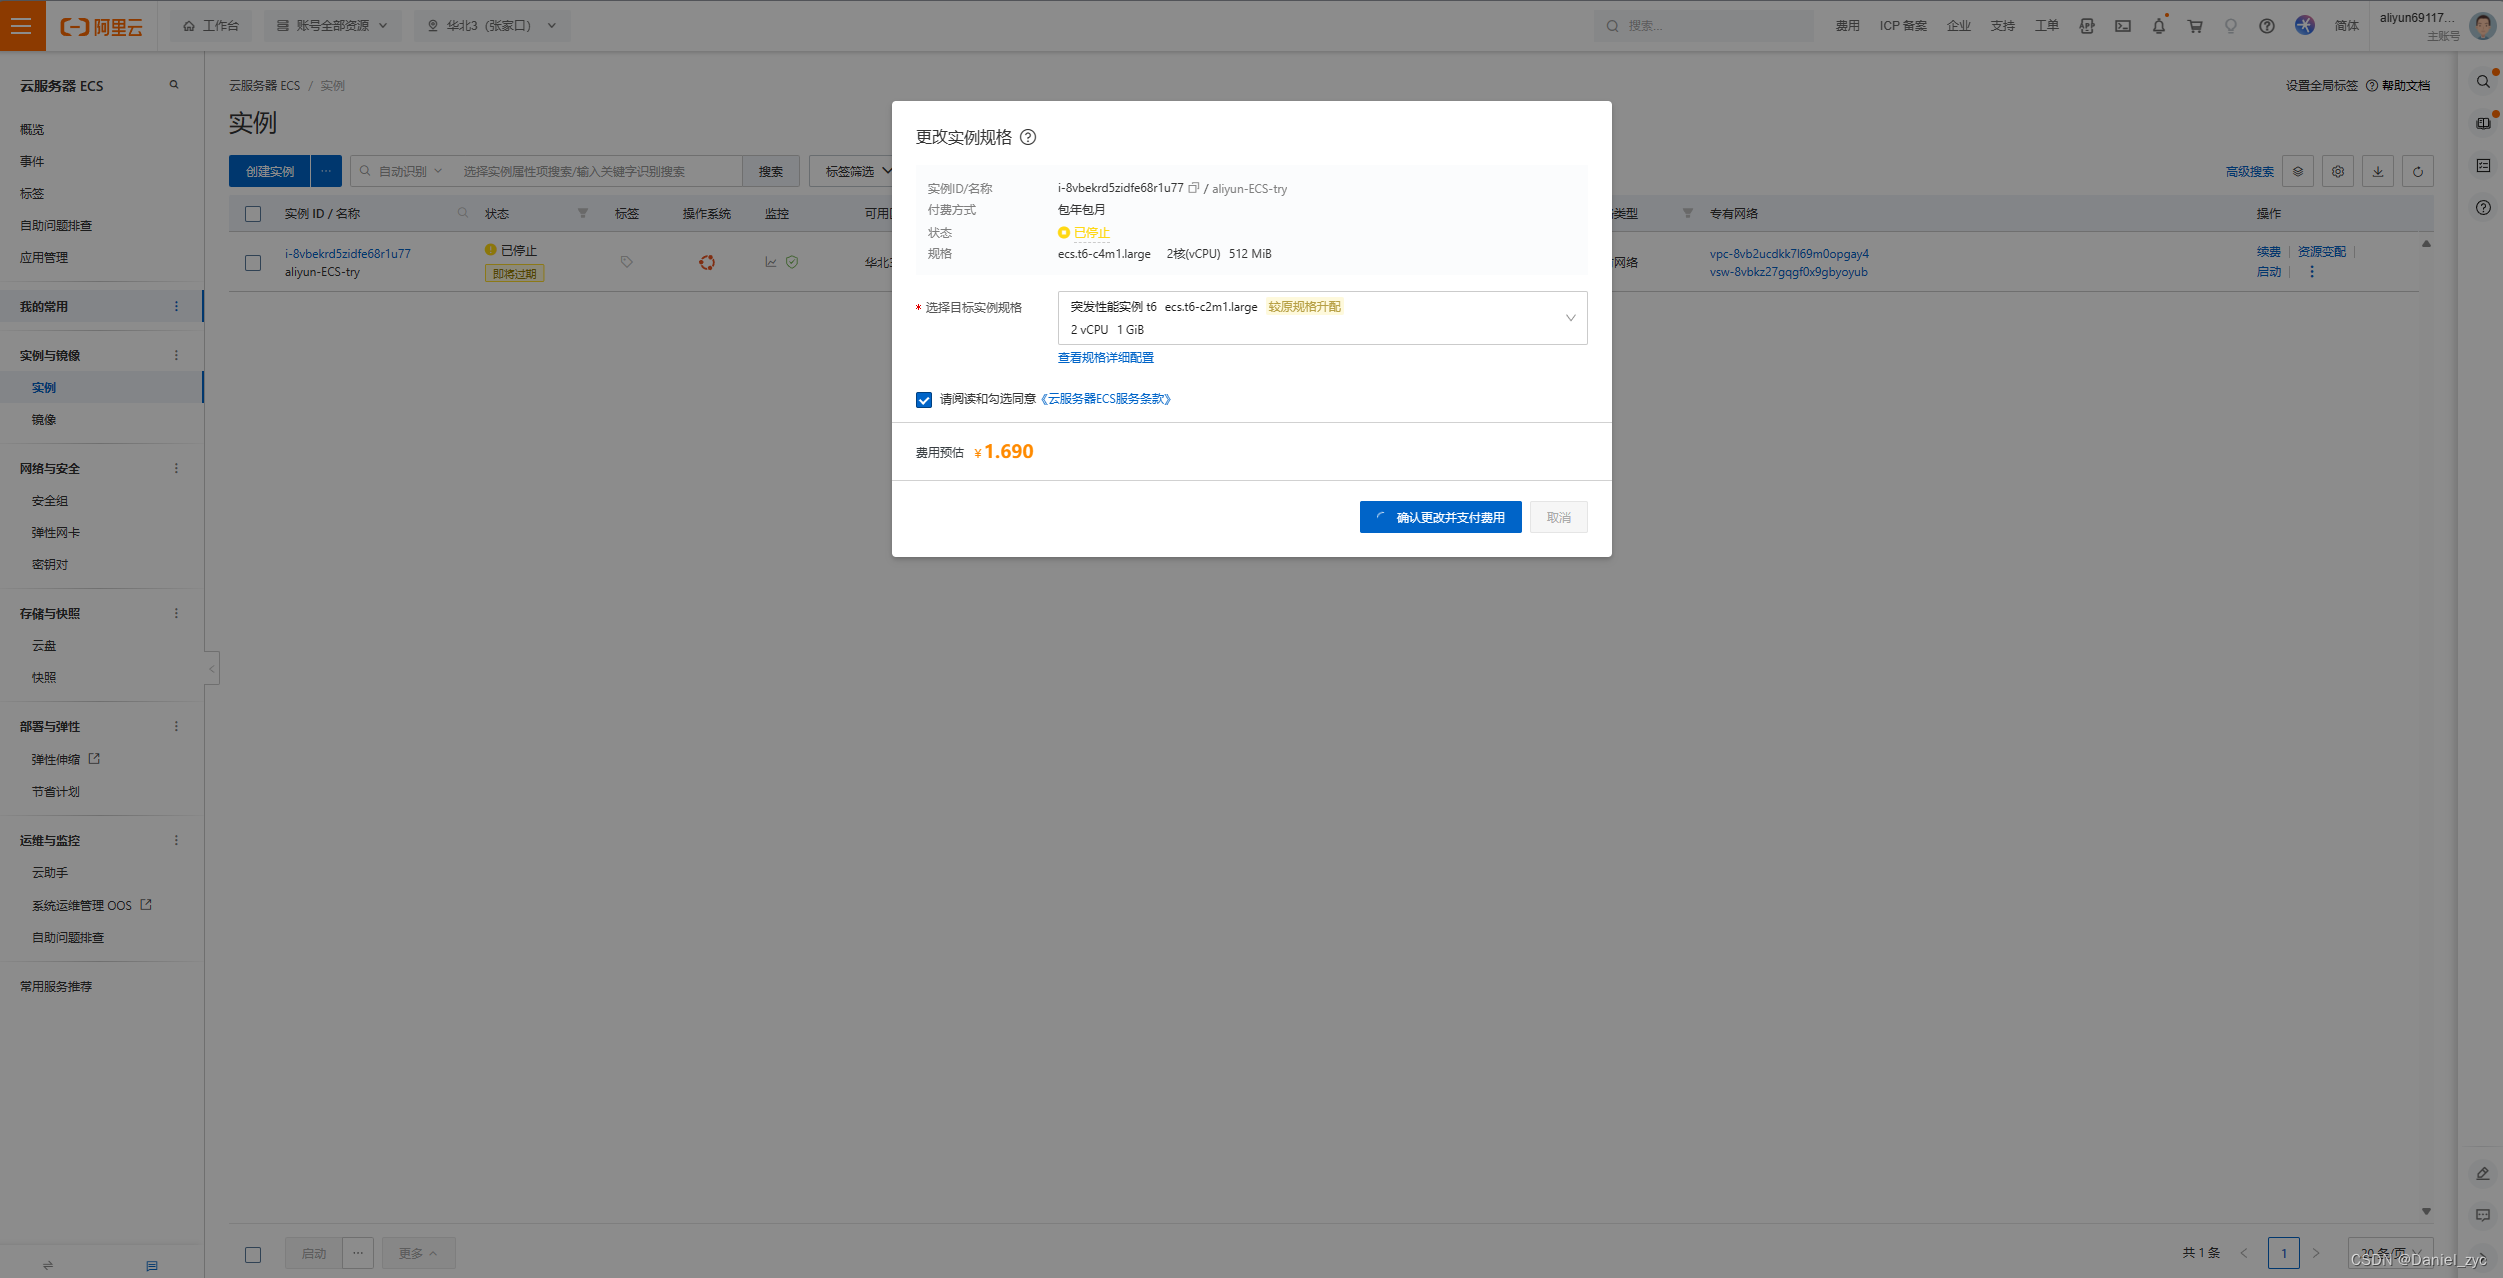This screenshot has height=1278, width=2503.
Task: Open the Cloud Shell terminal icon
Action: [x=2123, y=26]
